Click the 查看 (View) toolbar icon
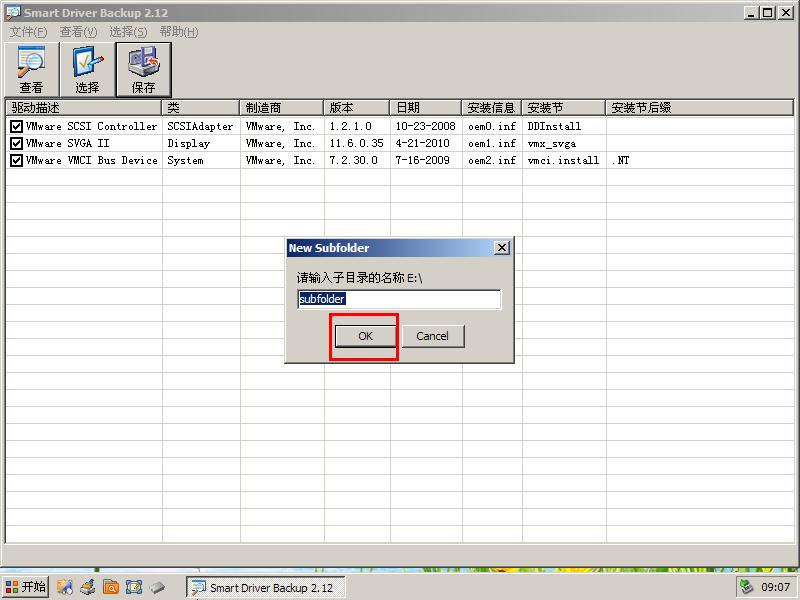Screen dimensions: 800x600 click(x=31, y=69)
